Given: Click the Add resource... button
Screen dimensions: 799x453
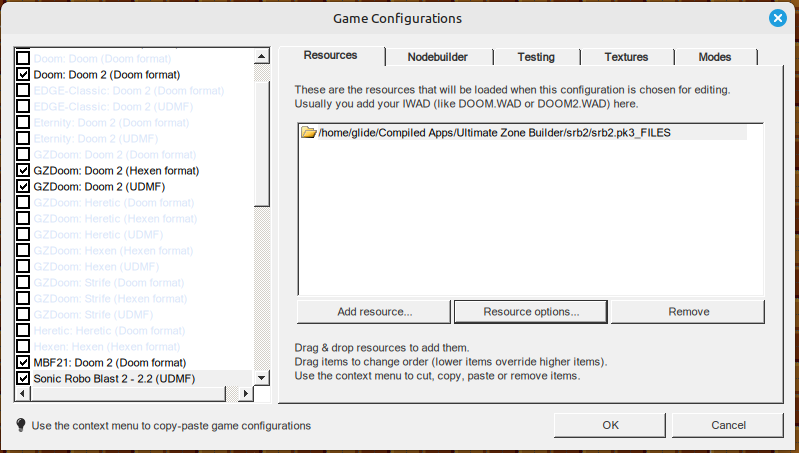Looking at the screenshot, I should click(374, 312).
